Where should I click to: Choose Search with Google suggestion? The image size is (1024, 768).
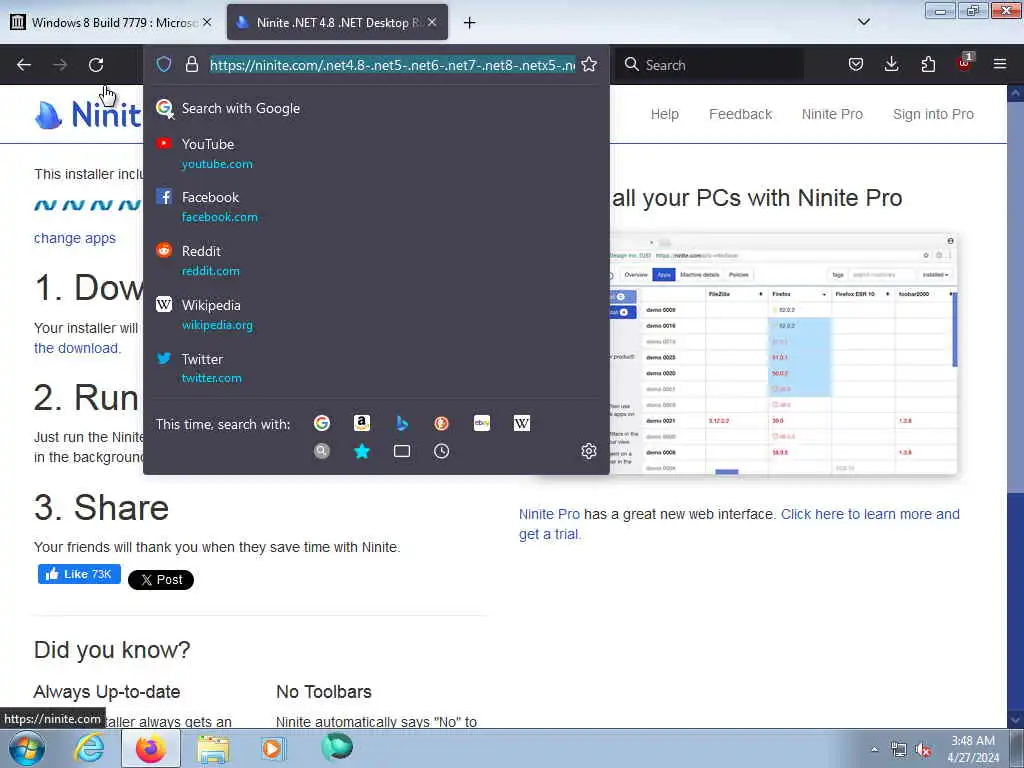pyautogui.click(x=376, y=108)
